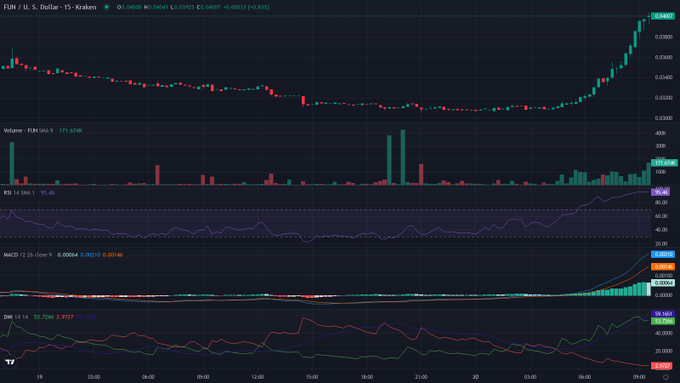680x383 pixels.
Task: Select the FUN / U. S. Dollar symbol title
Action: click(49, 7)
